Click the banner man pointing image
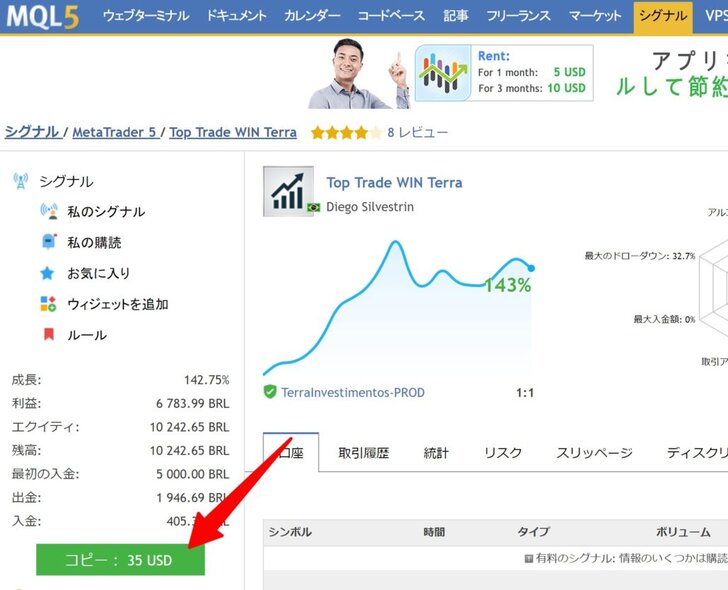Image resolution: width=728 pixels, height=590 pixels. point(358,73)
